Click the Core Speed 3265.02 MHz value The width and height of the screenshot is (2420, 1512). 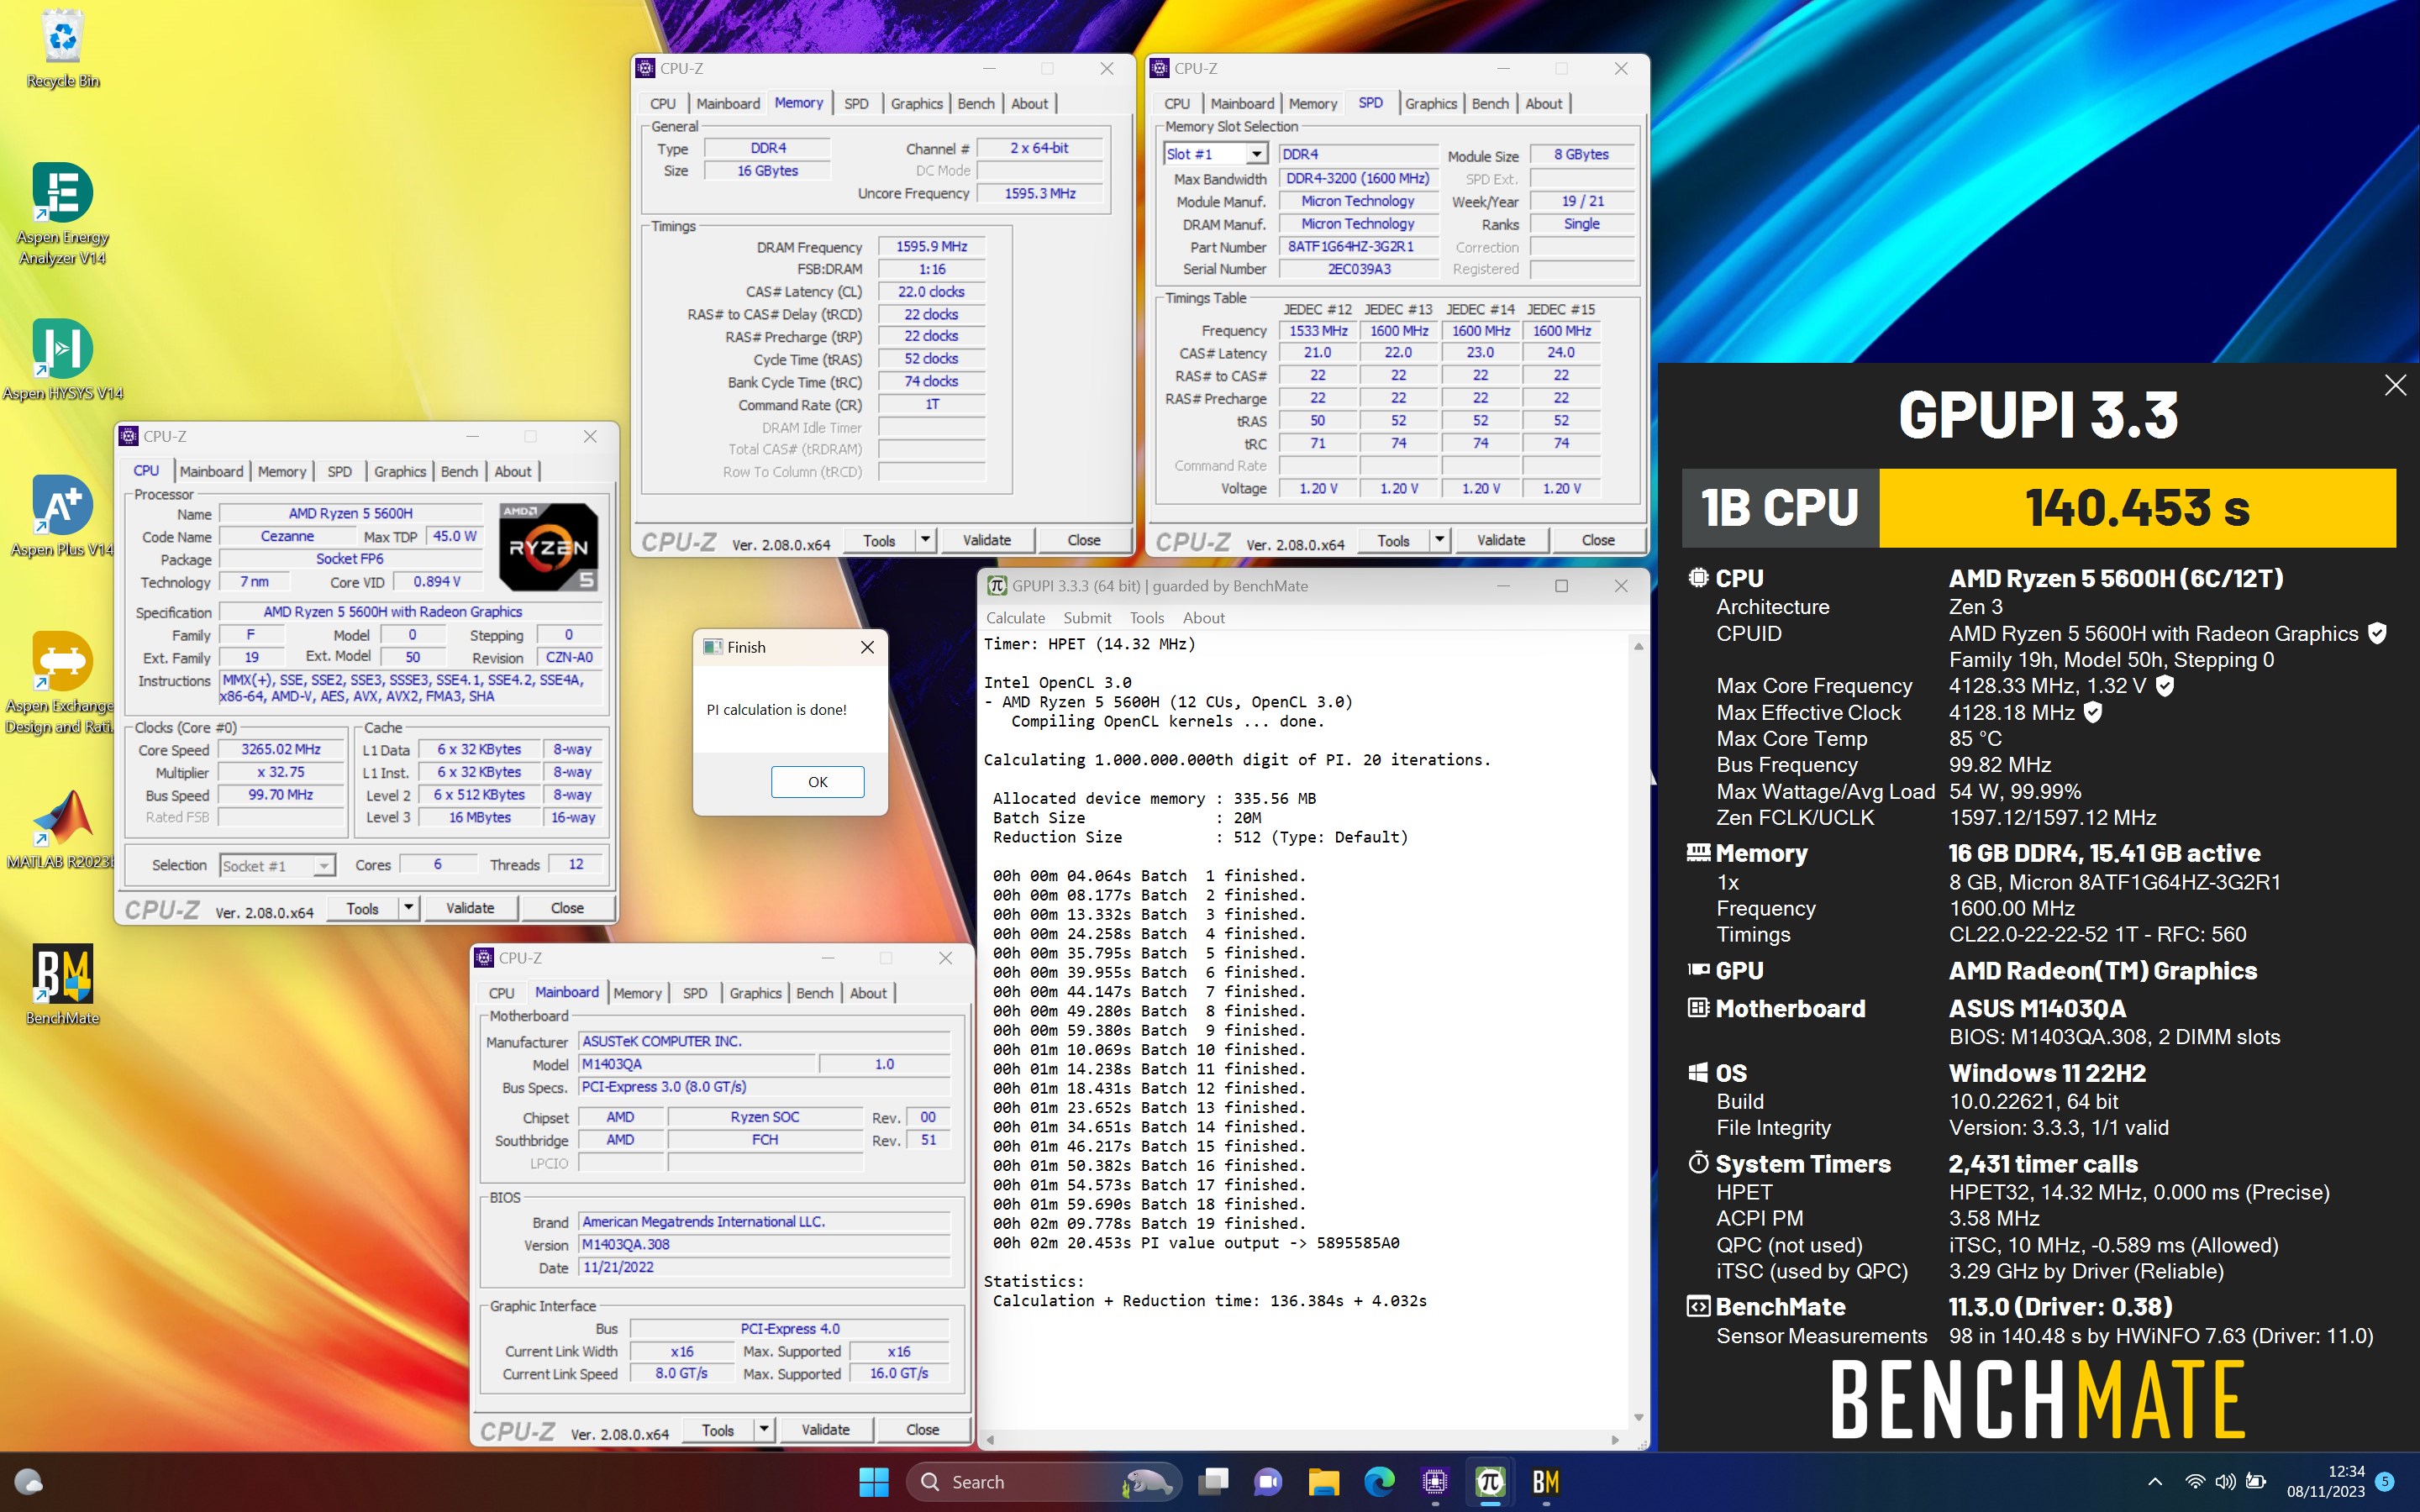click(x=281, y=749)
